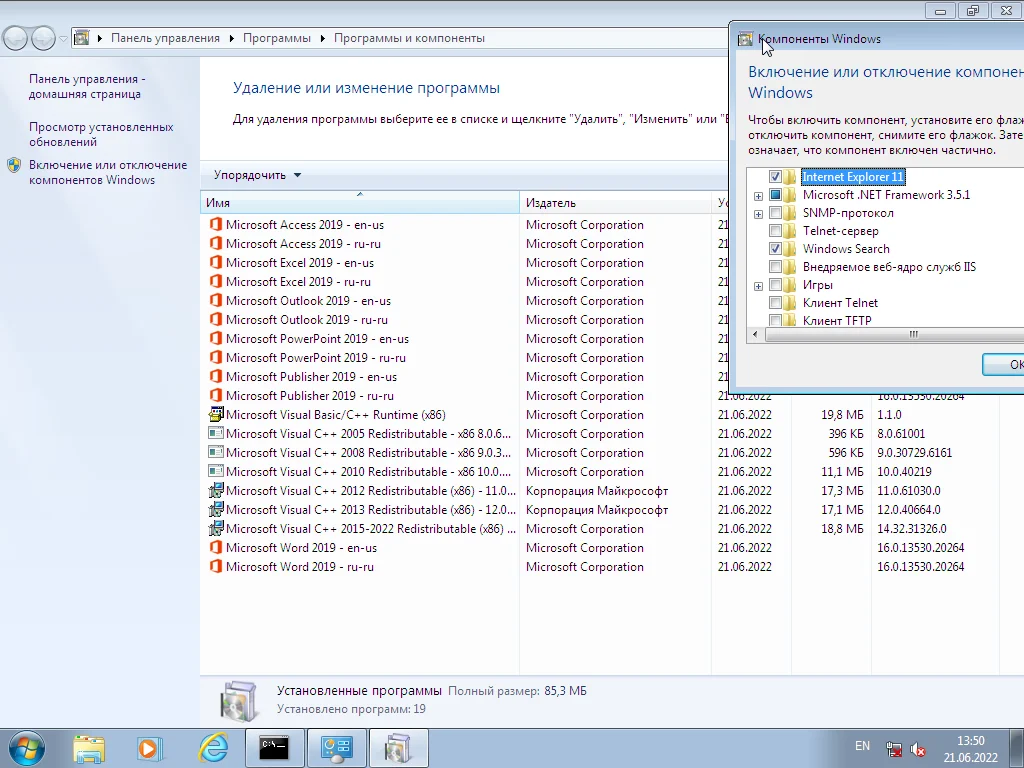Enable the SNMP-протокол component checkbox
Viewport: 1024px width, 768px height.
pos(775,213)
